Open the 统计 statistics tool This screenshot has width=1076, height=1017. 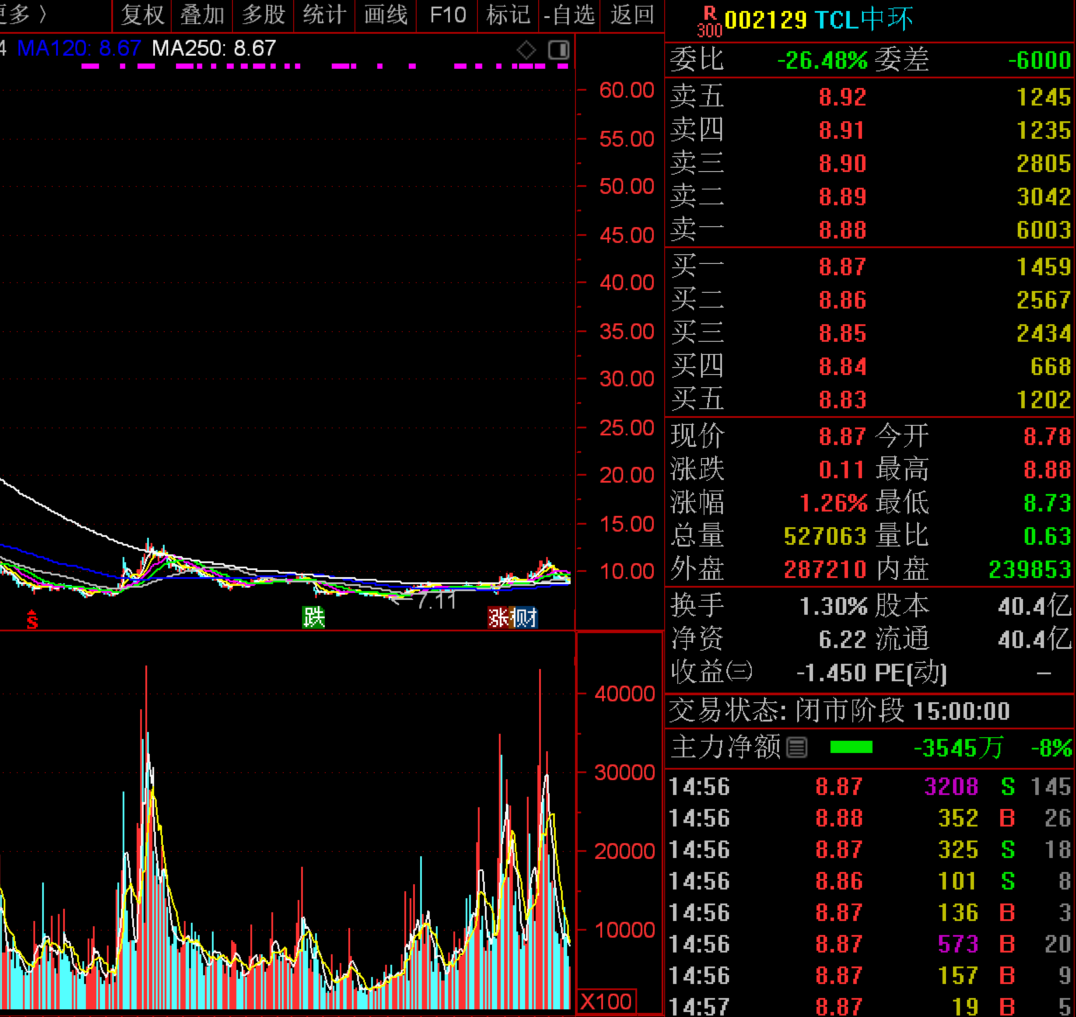pos(325,15)
